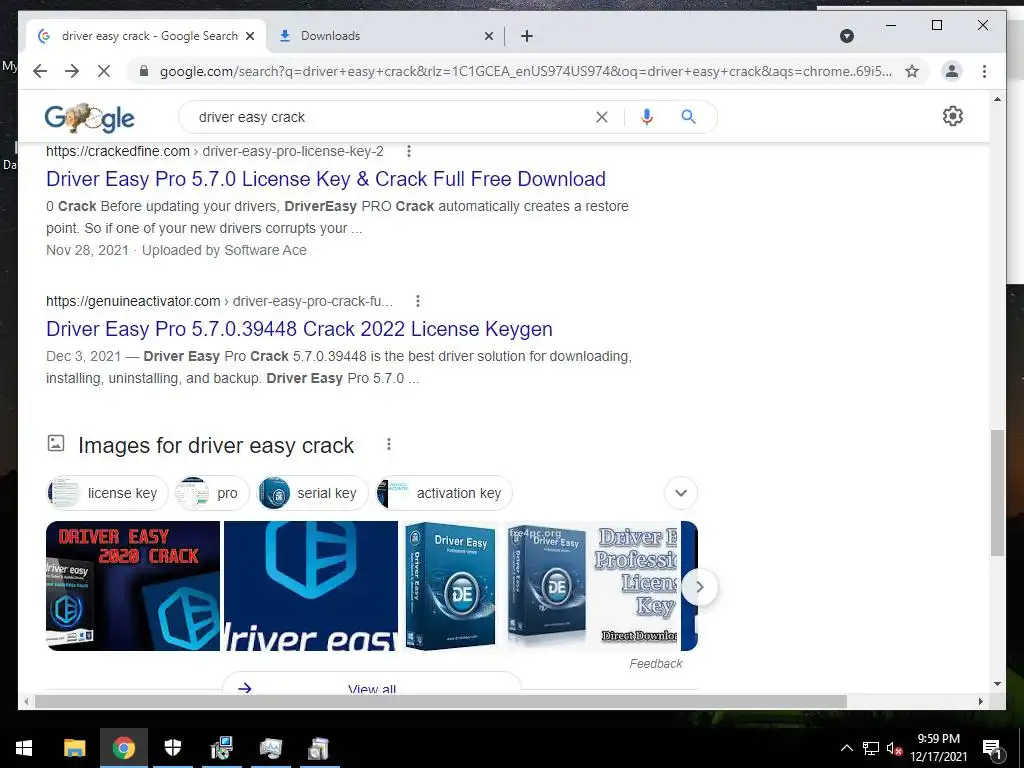This screenshot has width=1024, height=768.
Task: Open Windows Security shield in taskbar
Action: [x=172, y=748]
